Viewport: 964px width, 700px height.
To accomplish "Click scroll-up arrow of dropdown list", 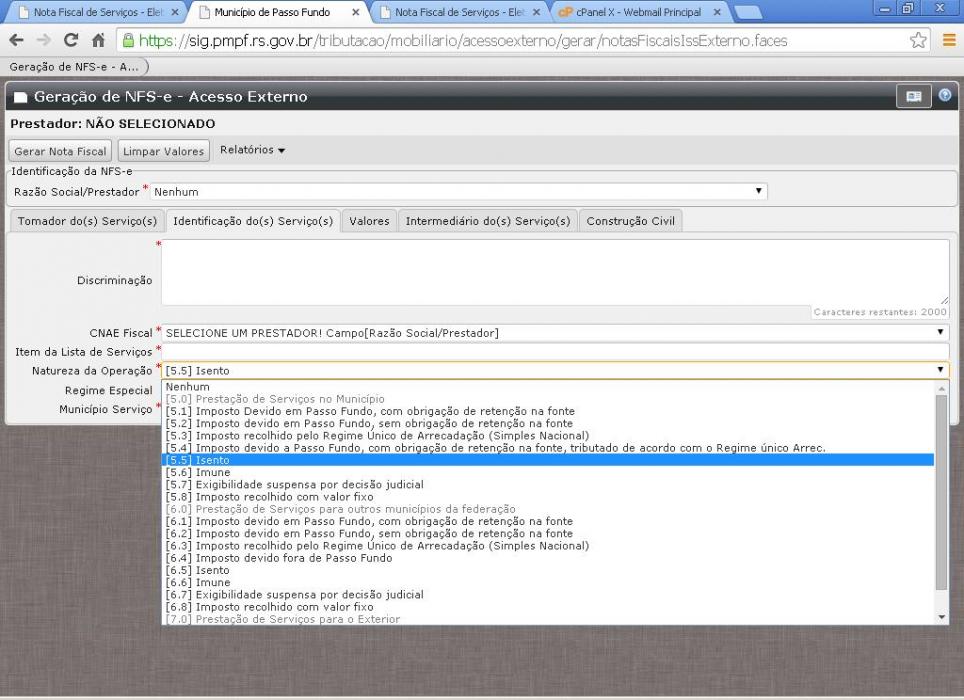I will pyautogui.click(x=941, y=388).
